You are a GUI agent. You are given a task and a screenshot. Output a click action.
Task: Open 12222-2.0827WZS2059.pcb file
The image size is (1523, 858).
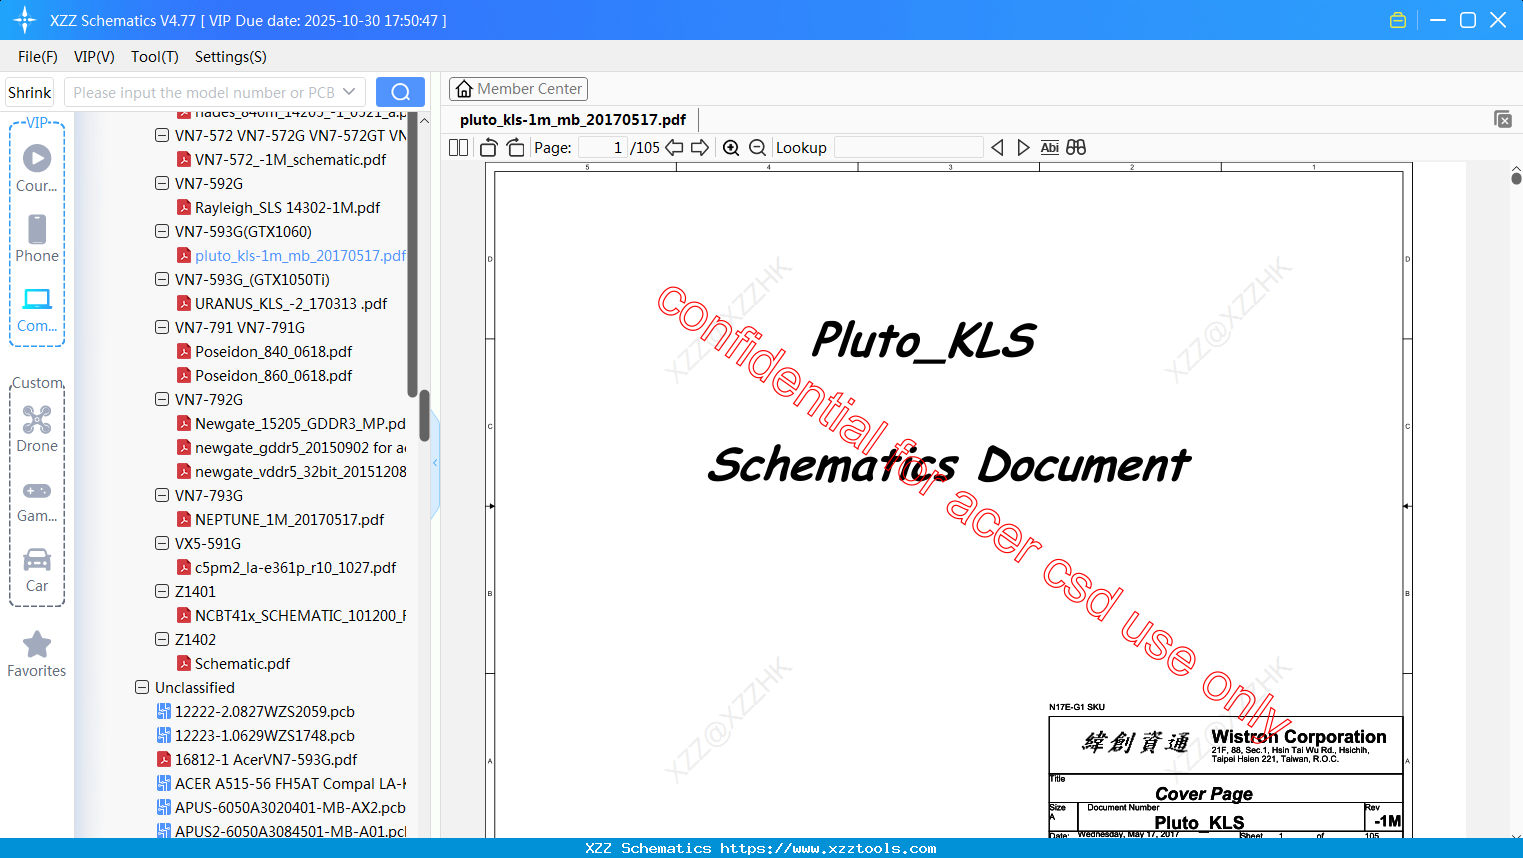[264, 711]
